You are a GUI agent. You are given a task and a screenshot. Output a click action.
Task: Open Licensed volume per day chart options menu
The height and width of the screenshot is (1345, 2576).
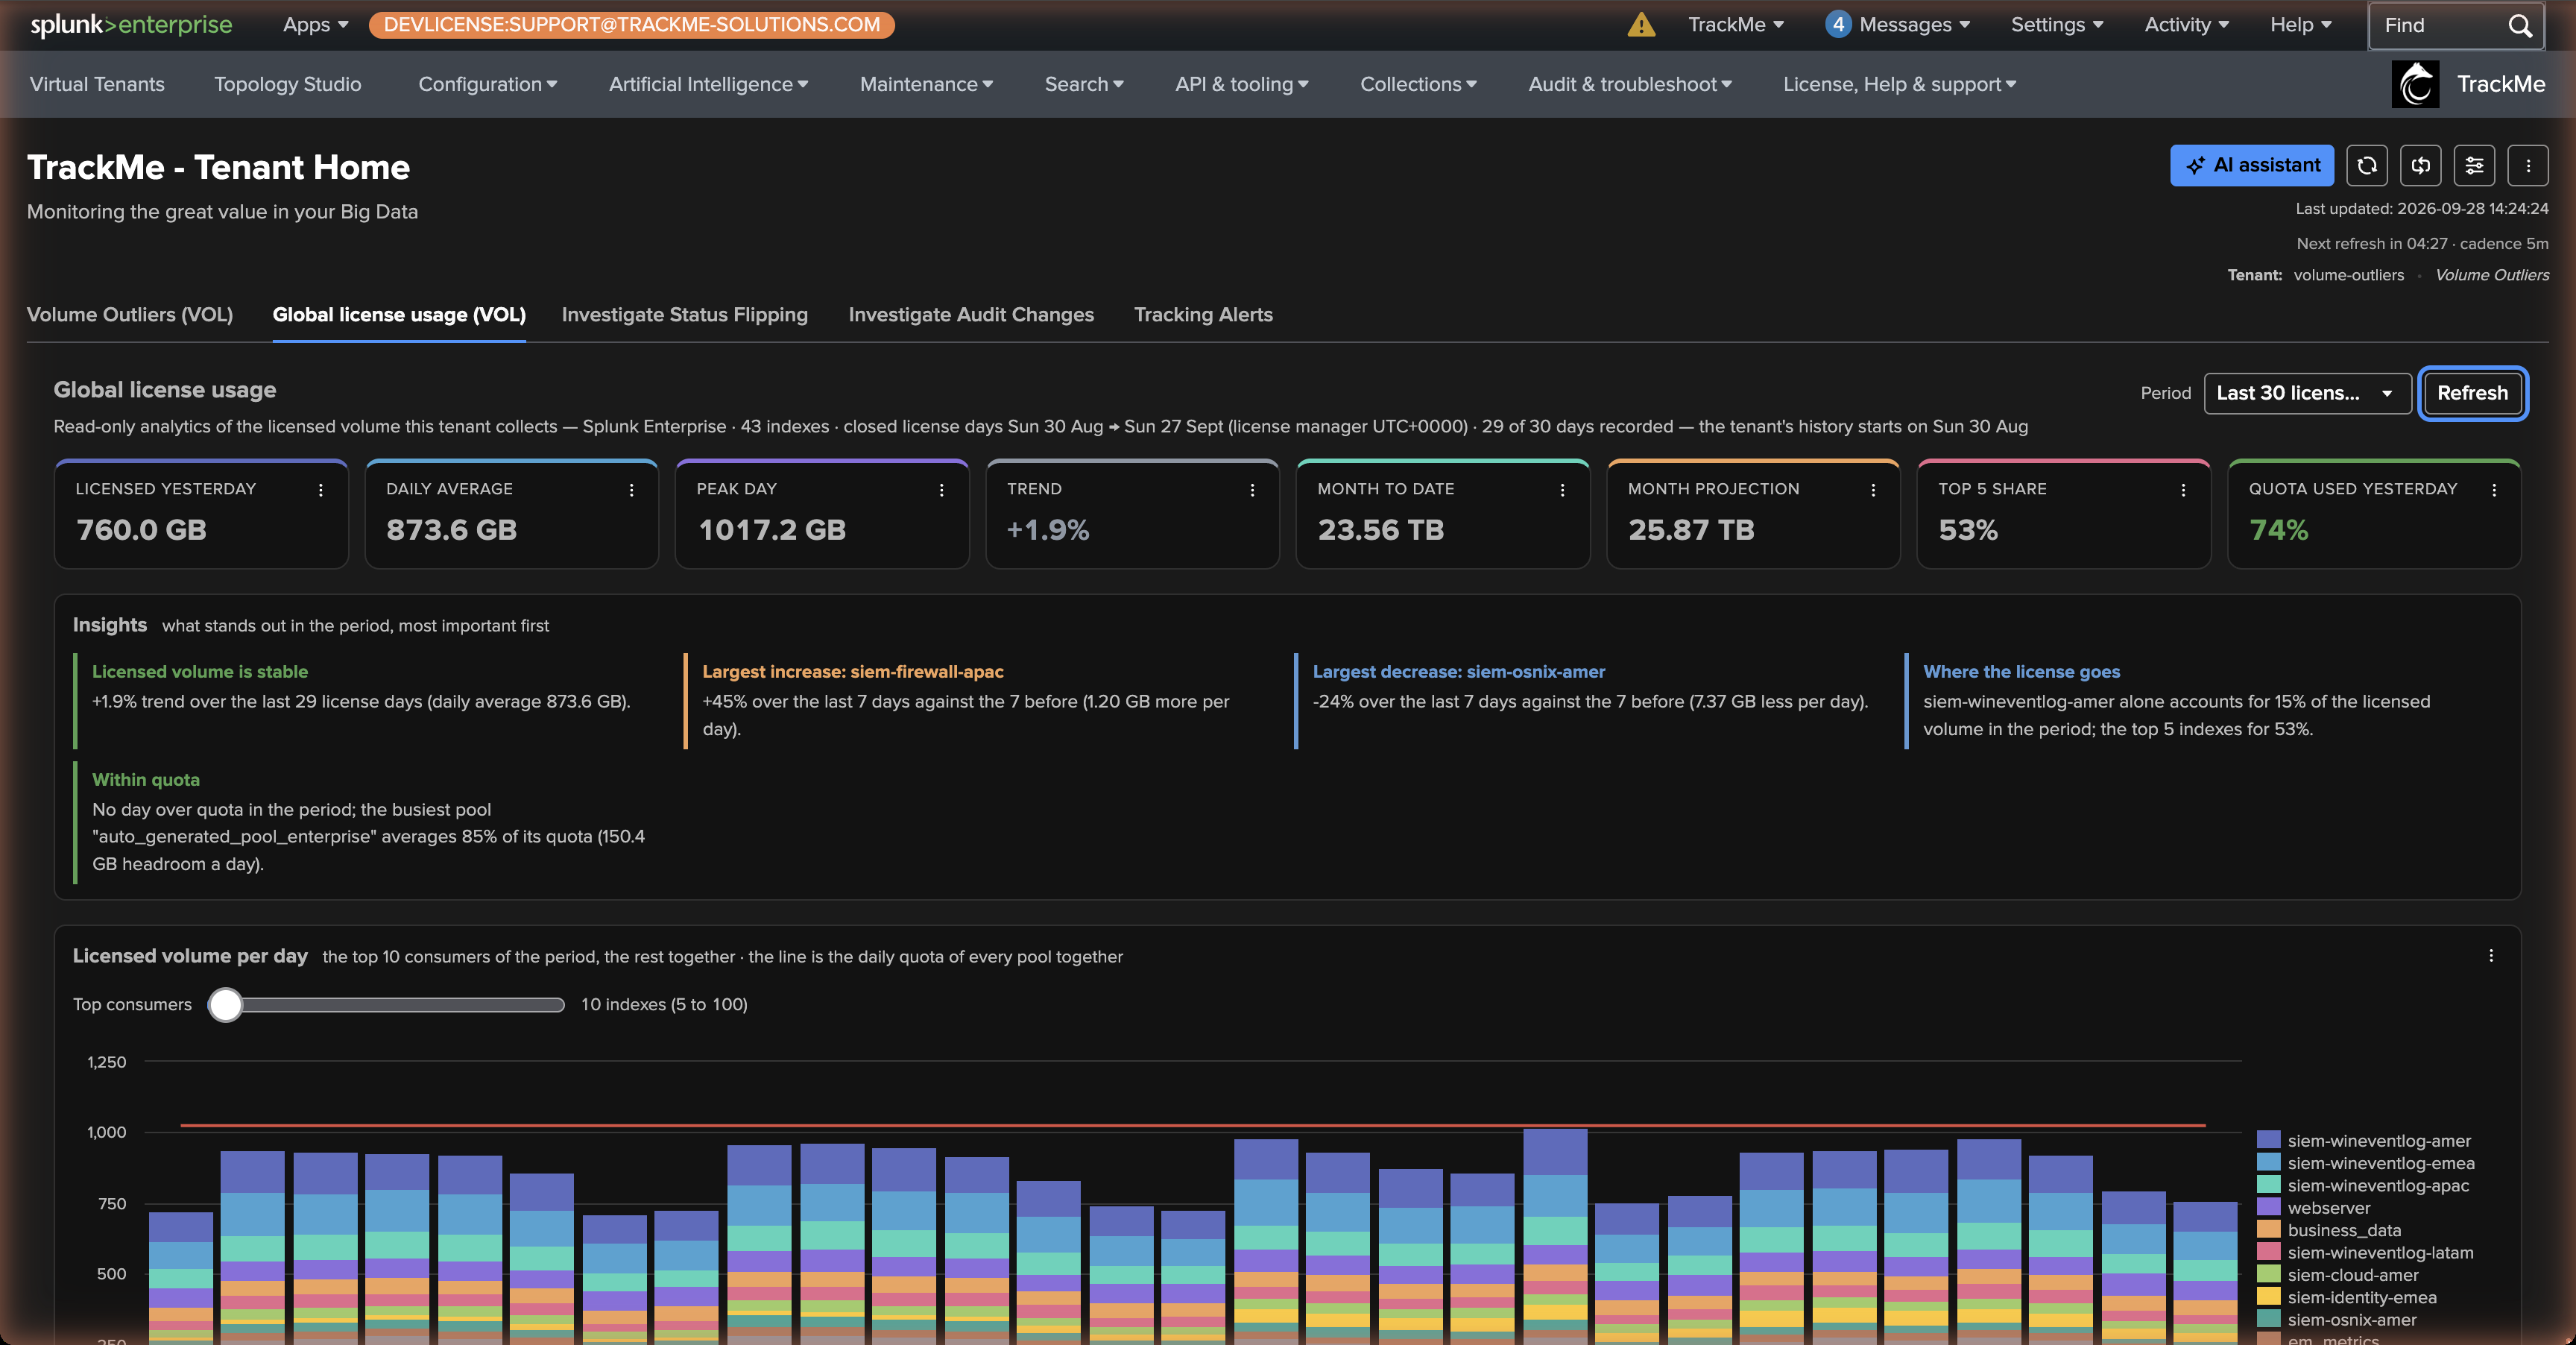[2491, 956]
